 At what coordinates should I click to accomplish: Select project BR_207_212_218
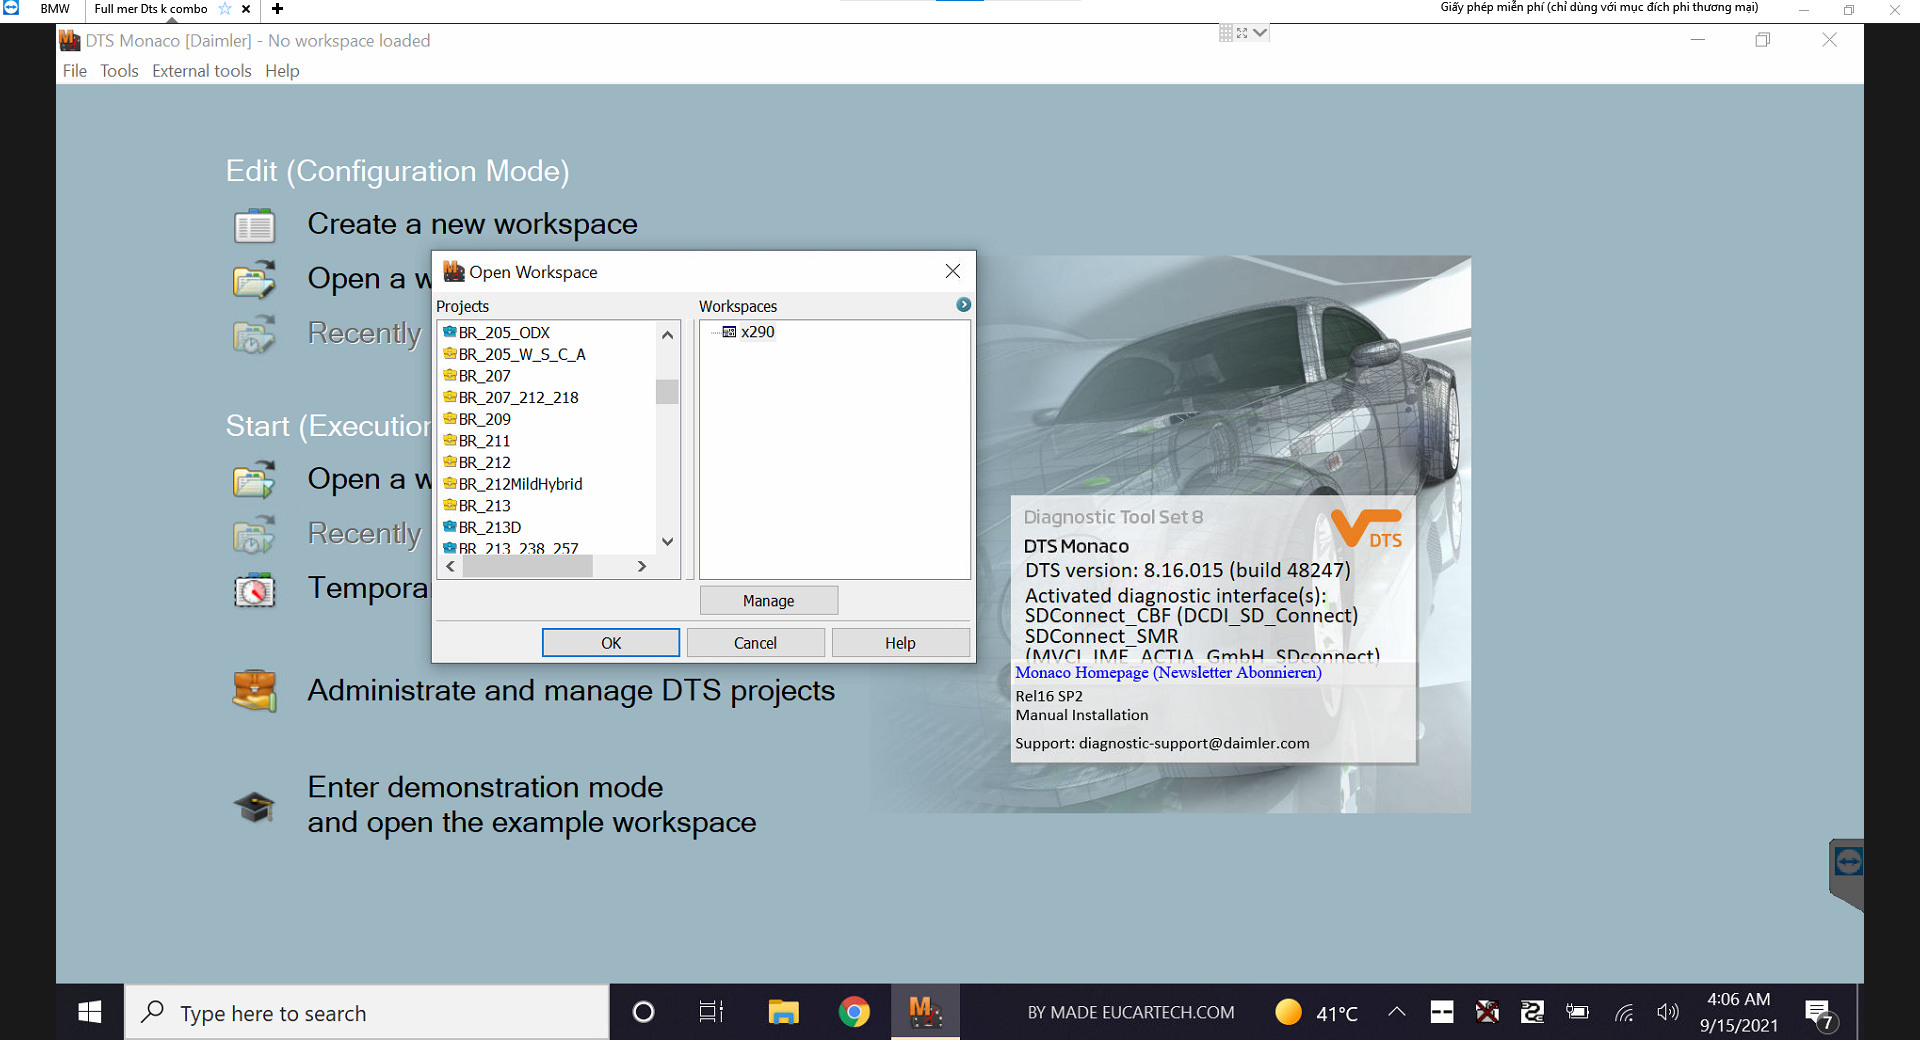click(x=518, y=398)
